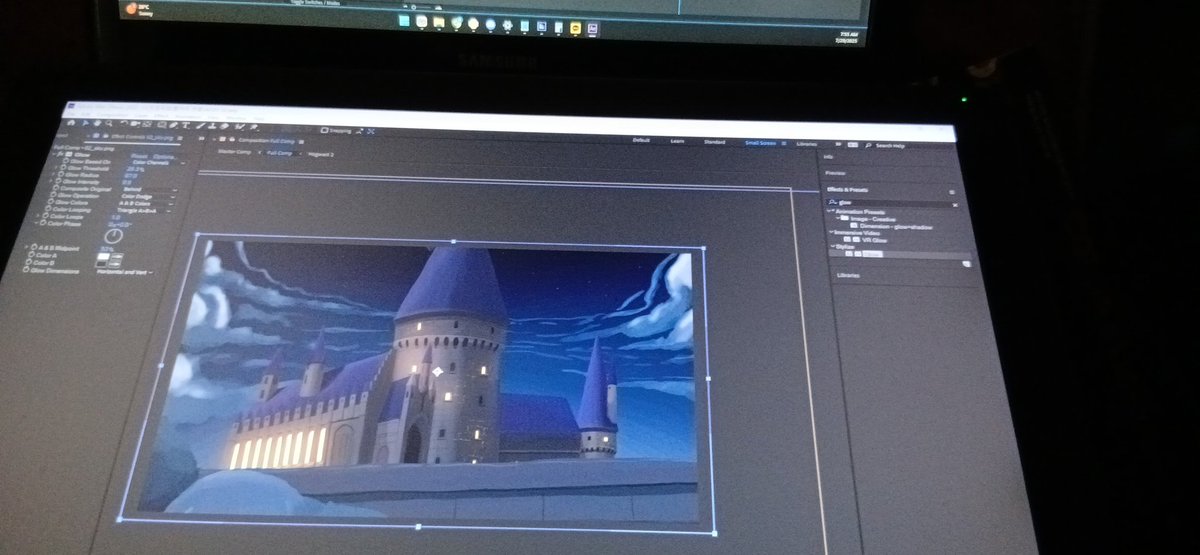Collapse the Stylize tree group

click(833, 247)
